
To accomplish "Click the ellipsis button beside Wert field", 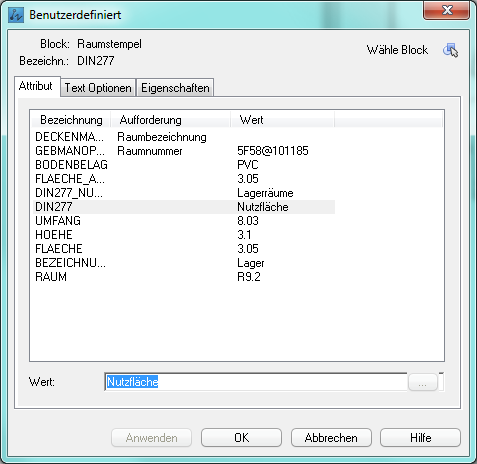I will point(423,382).
